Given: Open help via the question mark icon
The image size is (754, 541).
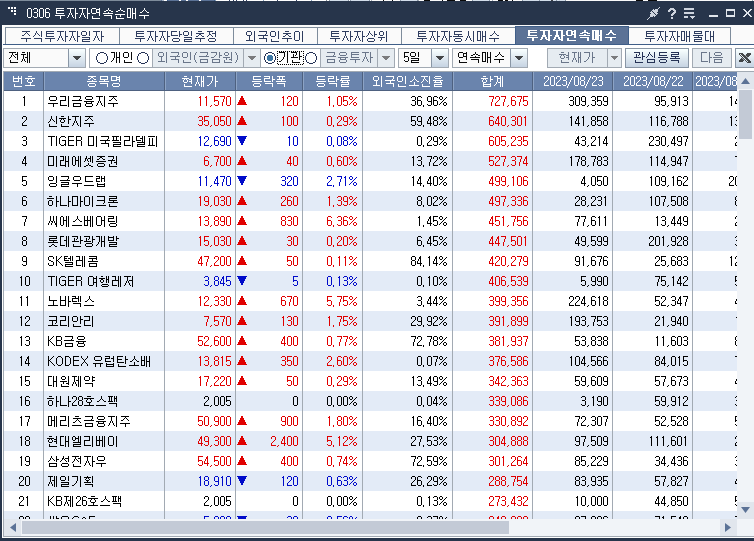Looking at the screenshot, I should coord(672,13).
